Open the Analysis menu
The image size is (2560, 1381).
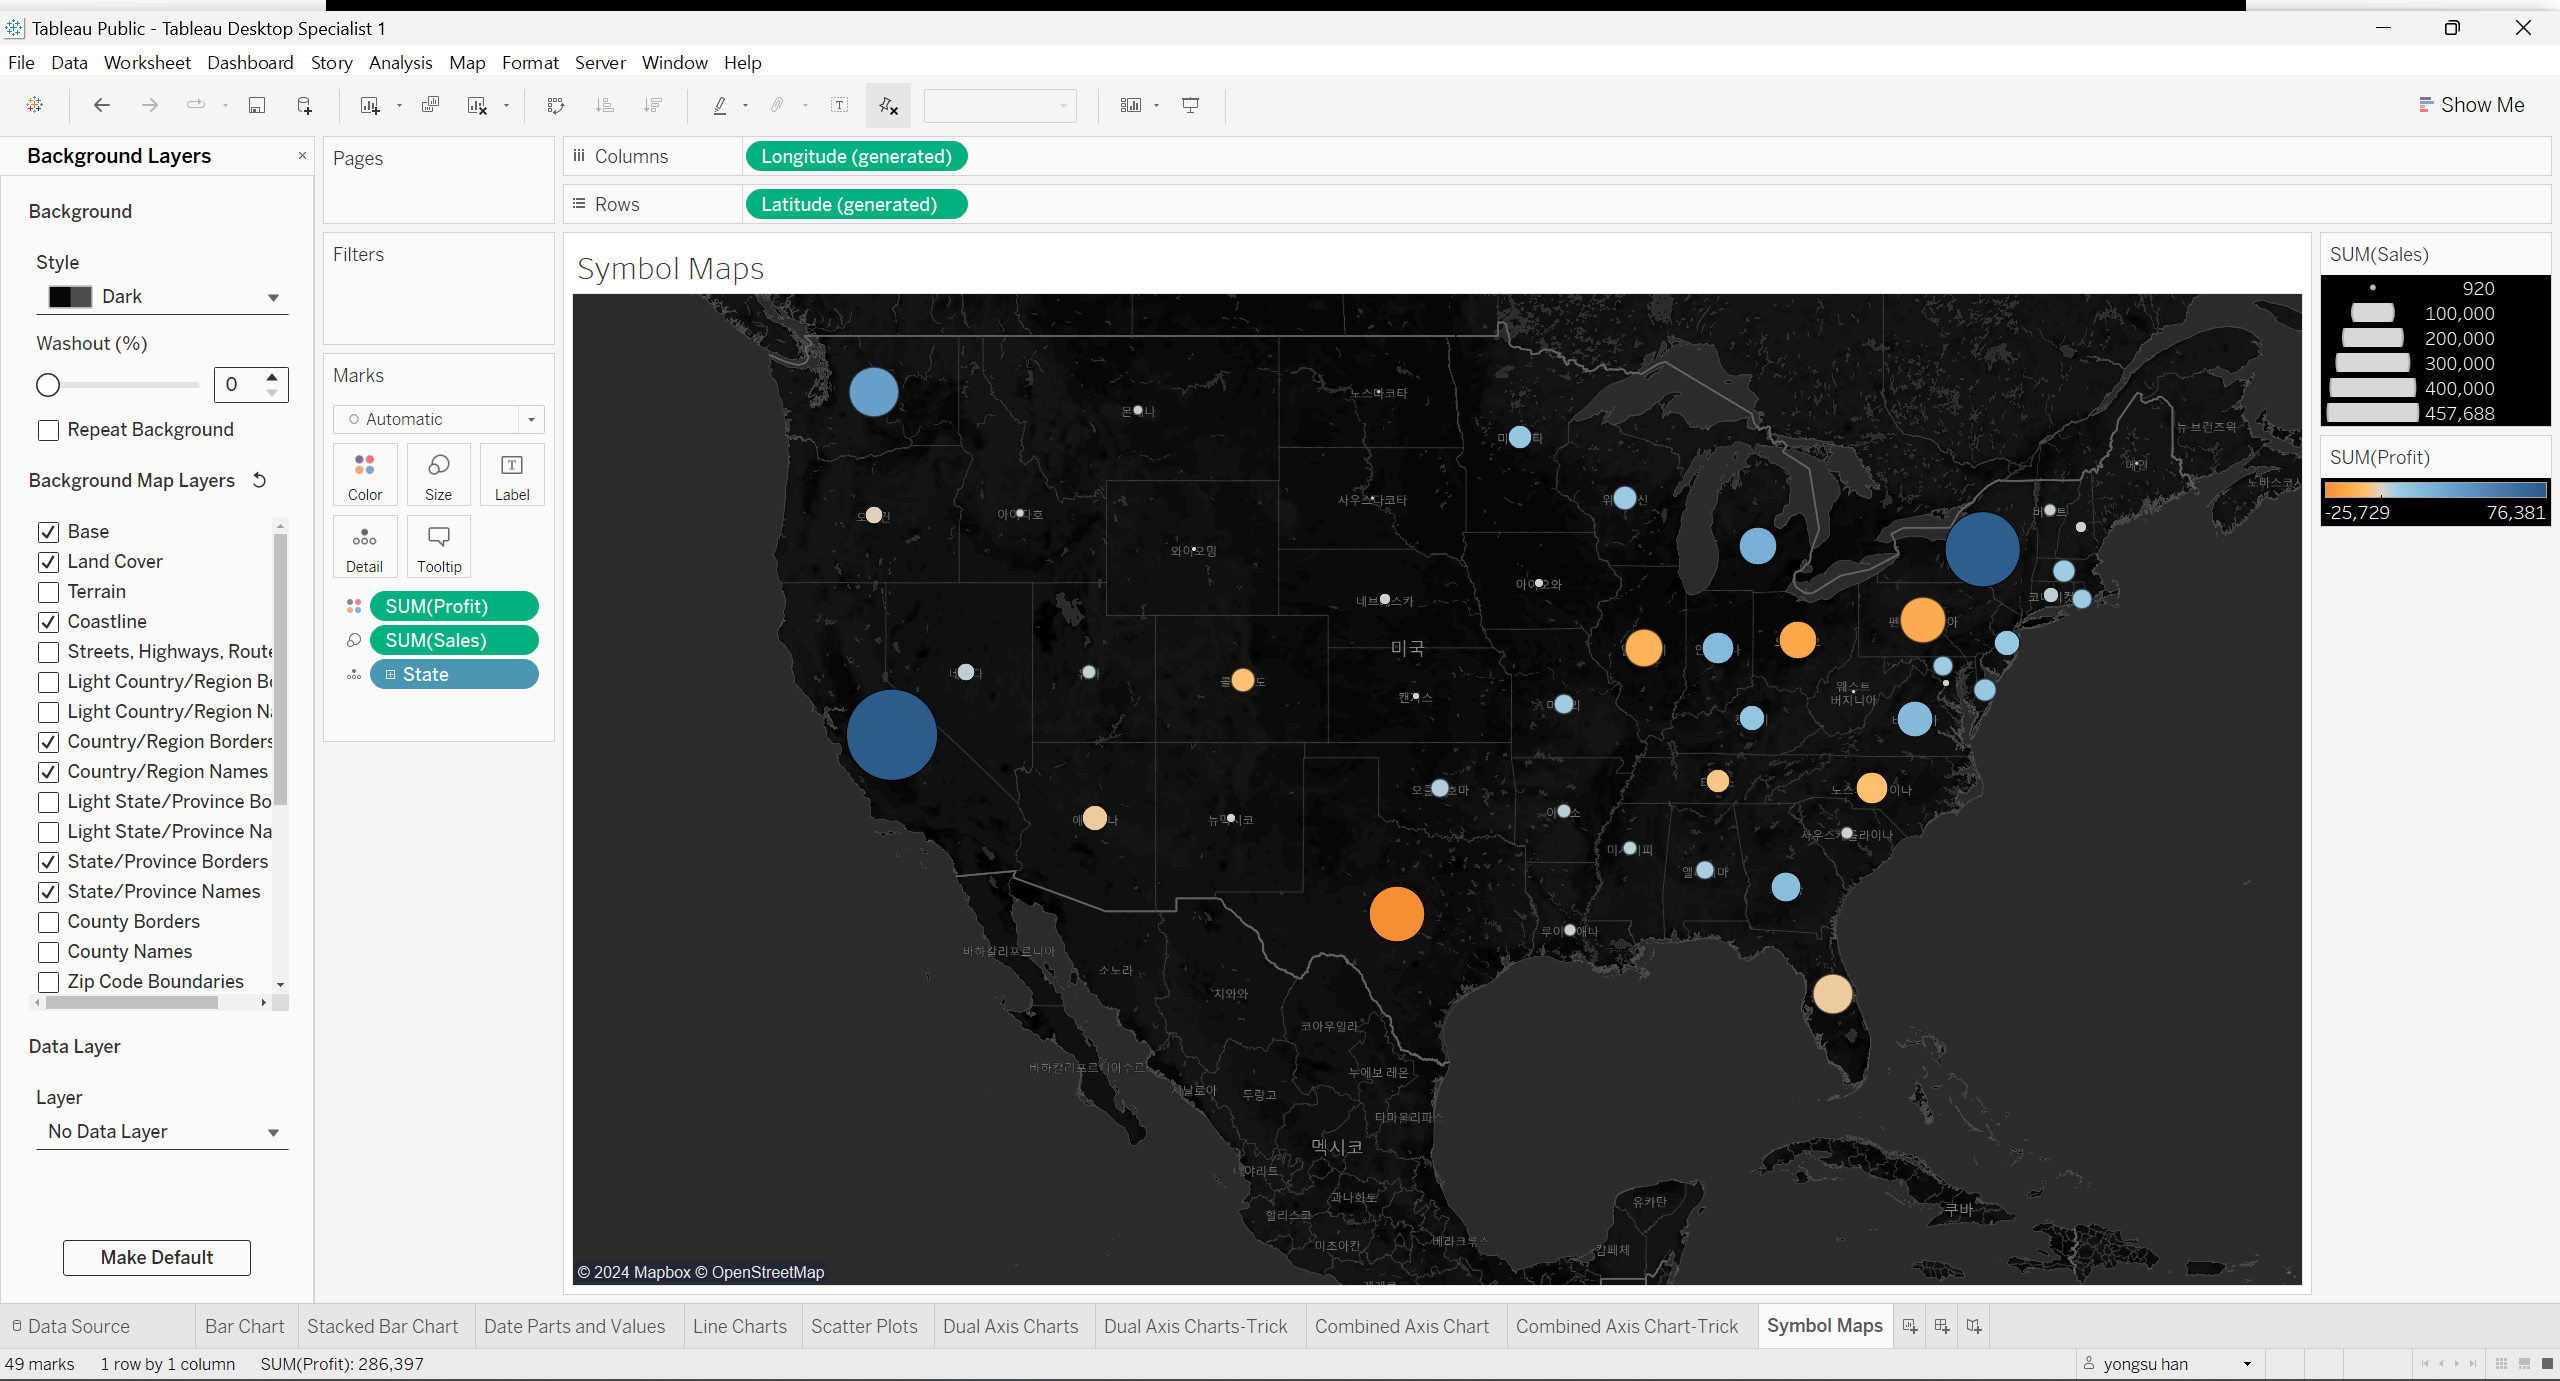click(400, 62)
